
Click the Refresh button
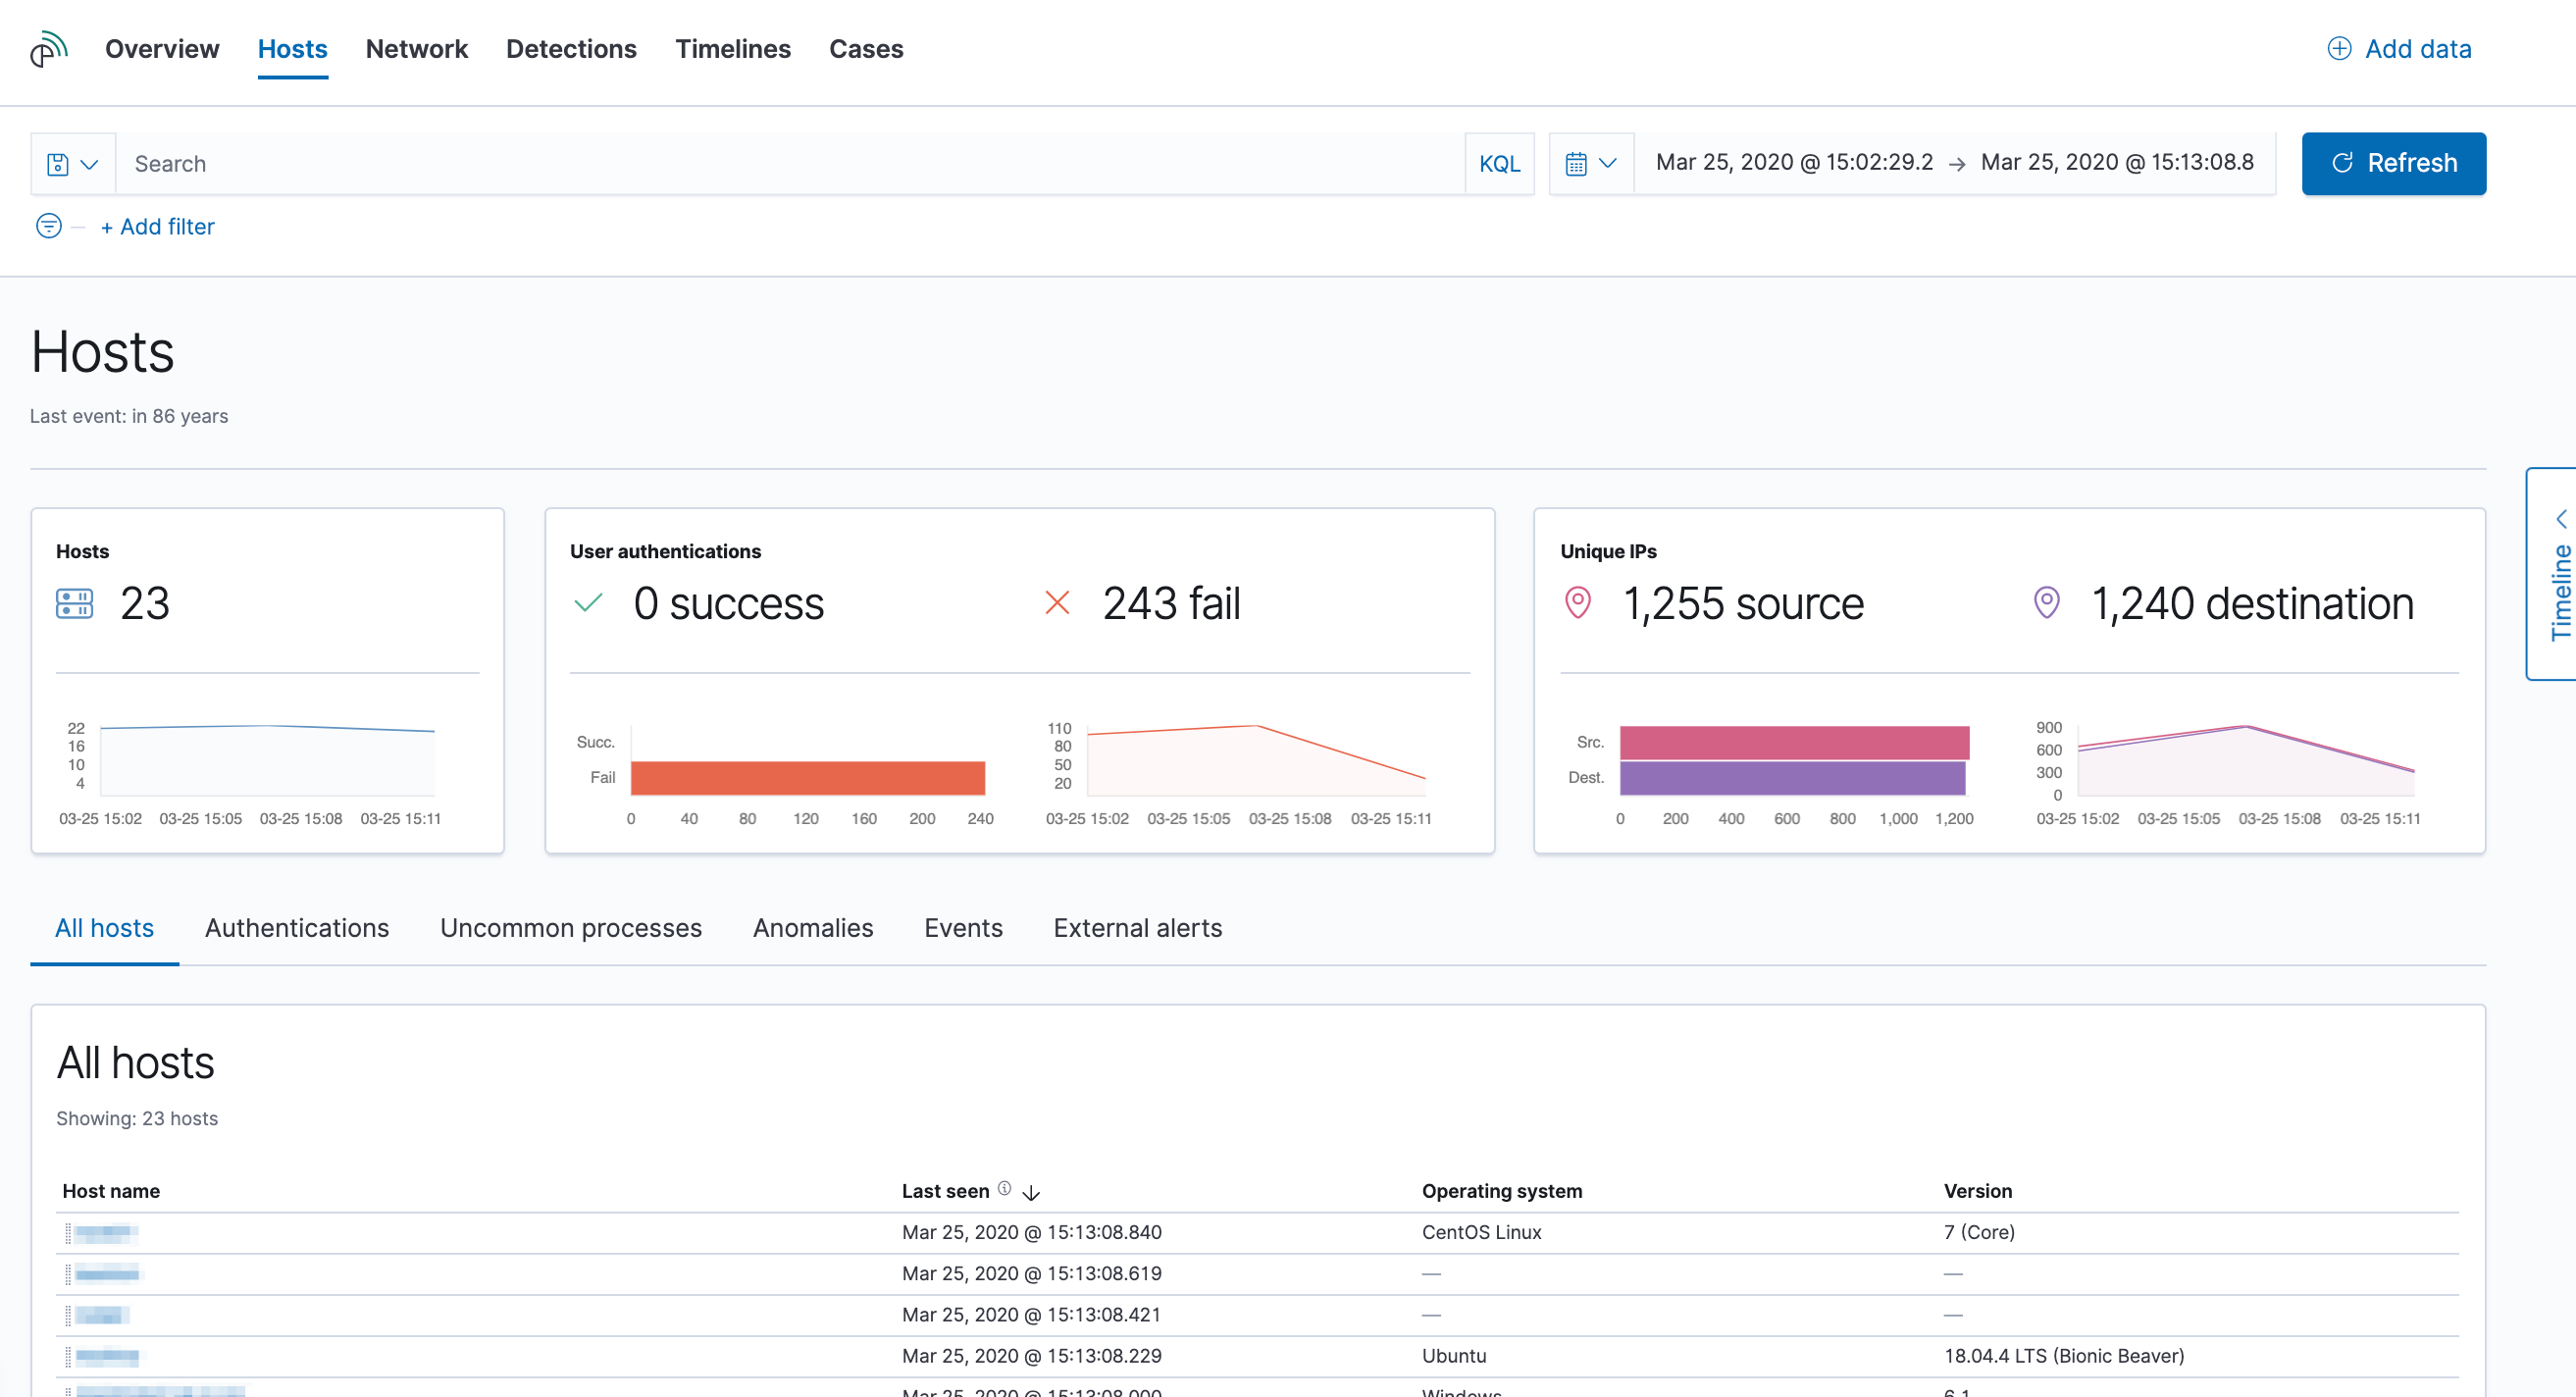click(2393, 163)
